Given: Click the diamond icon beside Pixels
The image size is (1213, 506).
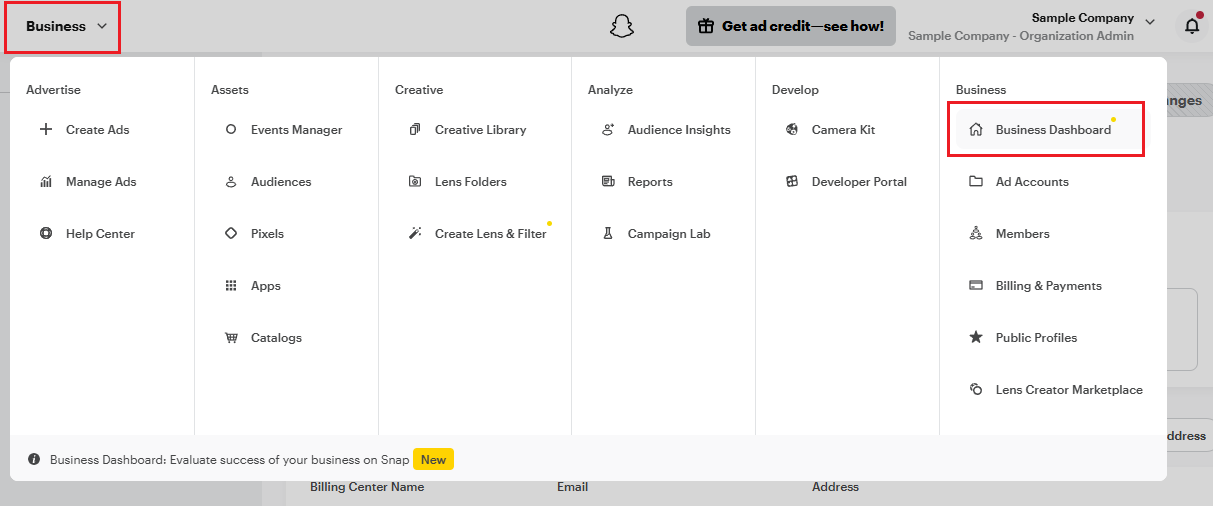Looking at the screenshot, I should click(x=231, y=234).
